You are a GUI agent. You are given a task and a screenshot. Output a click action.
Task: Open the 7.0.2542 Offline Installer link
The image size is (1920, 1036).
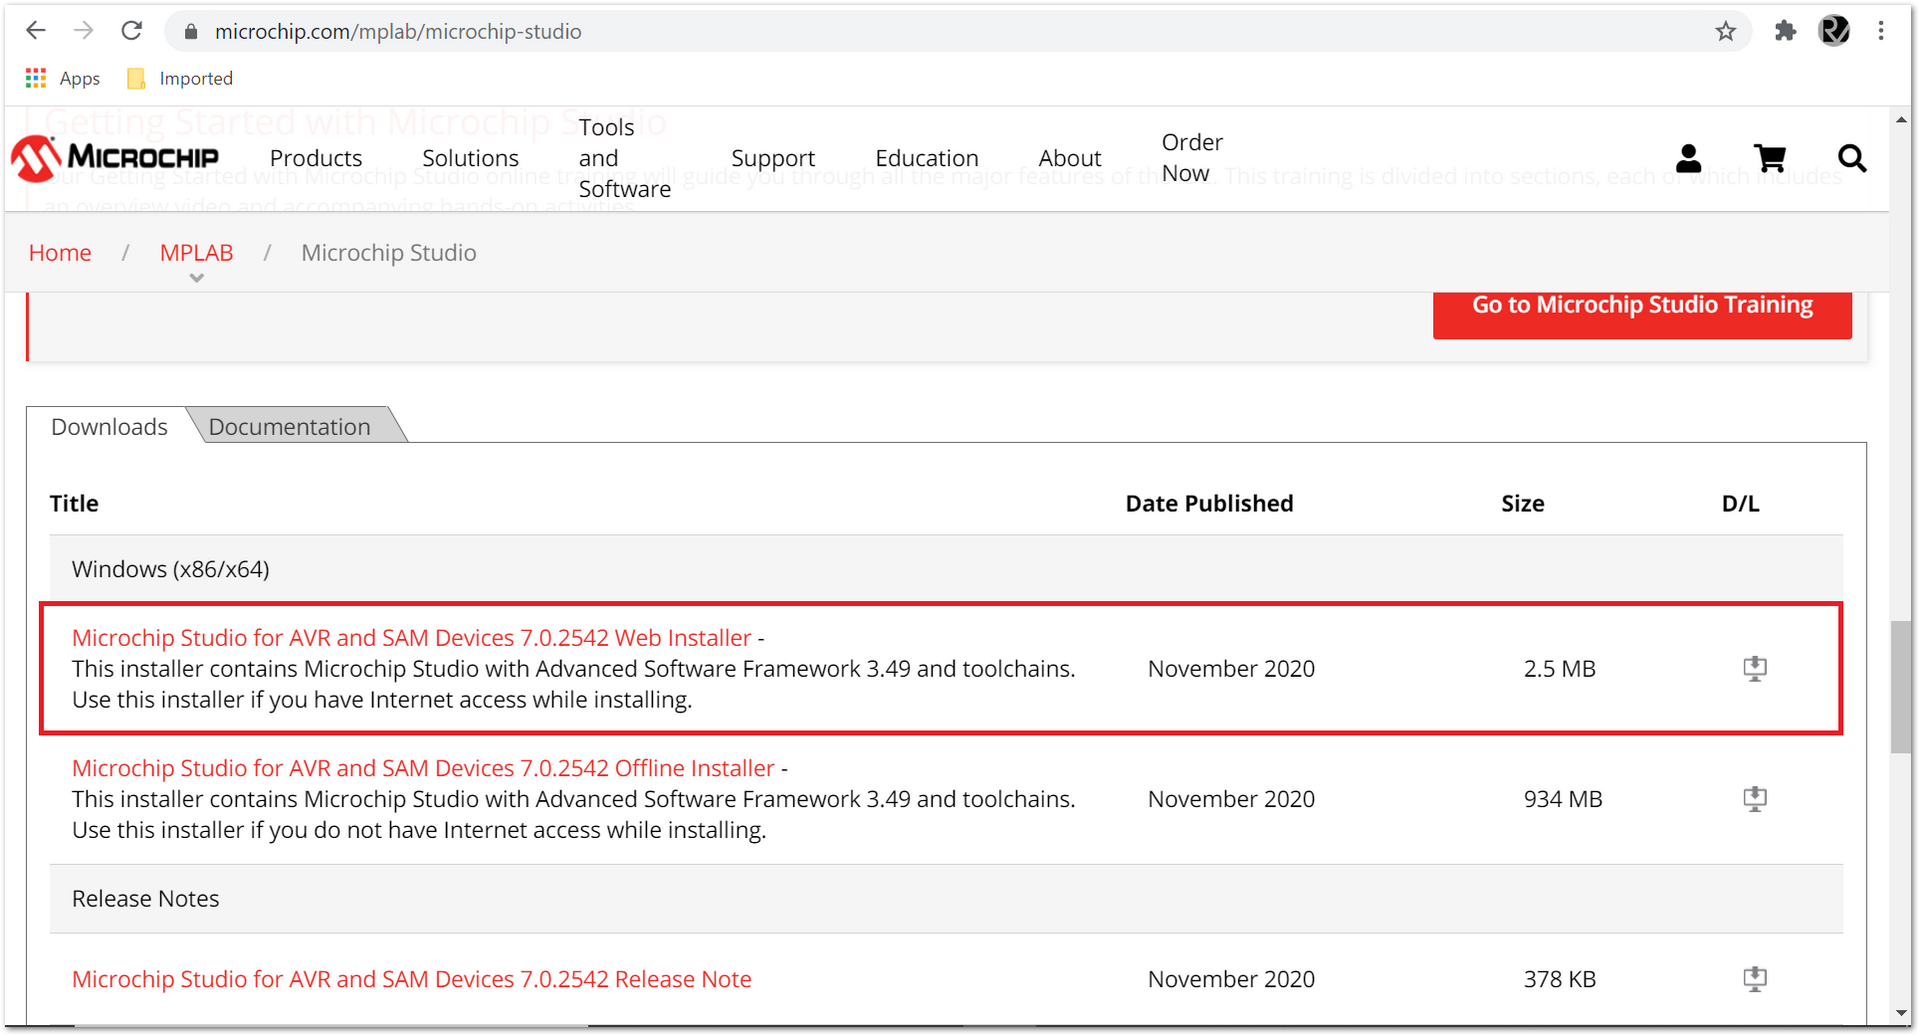423,768
